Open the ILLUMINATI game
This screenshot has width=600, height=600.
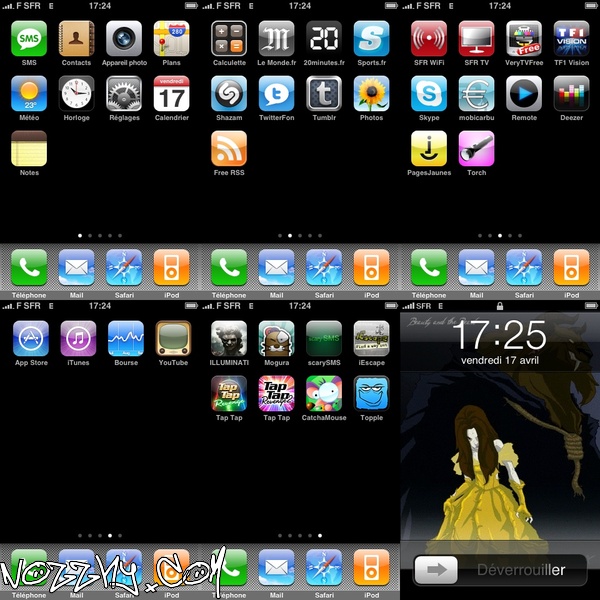229,339
